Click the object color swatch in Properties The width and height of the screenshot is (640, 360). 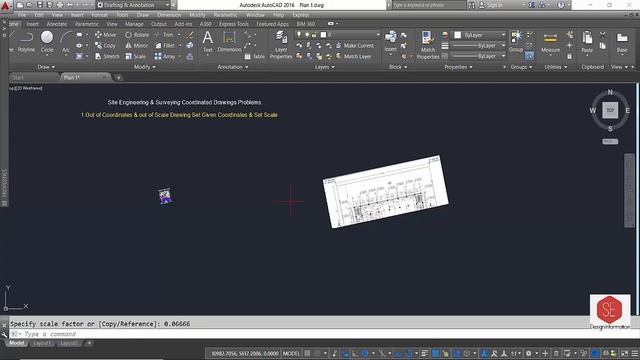pyautogui.click(x=458, y=35)
